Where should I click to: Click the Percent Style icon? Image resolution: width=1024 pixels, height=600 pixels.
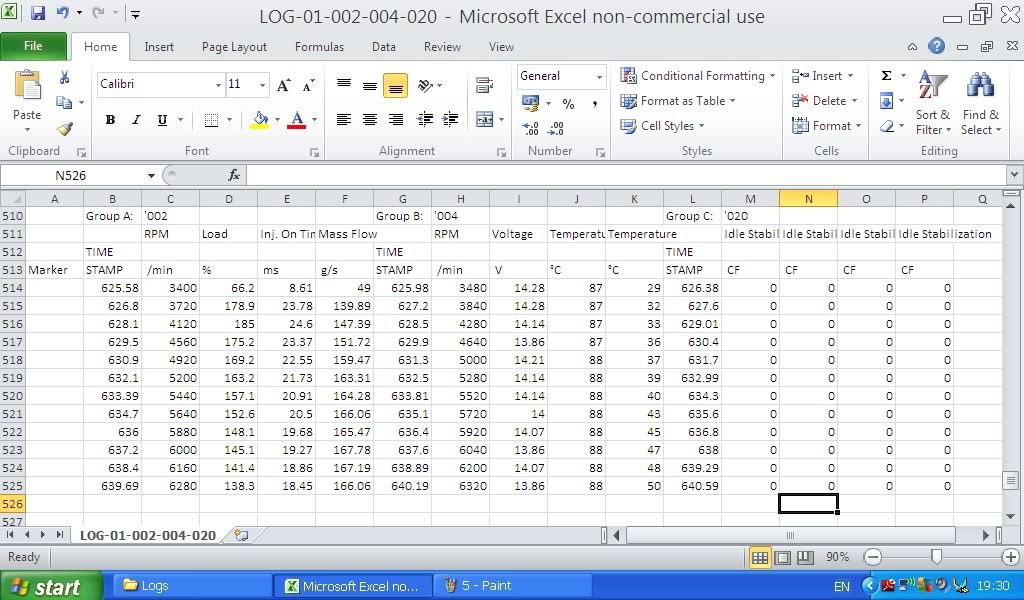tap(568, 103)
